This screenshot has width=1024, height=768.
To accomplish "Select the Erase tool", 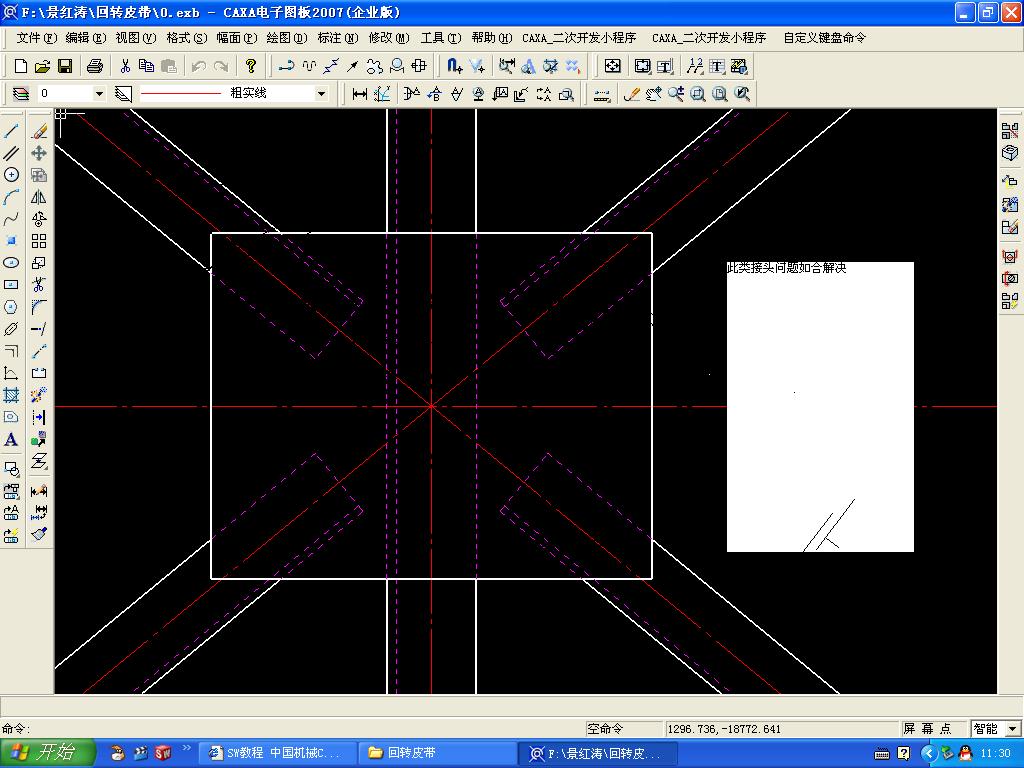I will (39, 131).
